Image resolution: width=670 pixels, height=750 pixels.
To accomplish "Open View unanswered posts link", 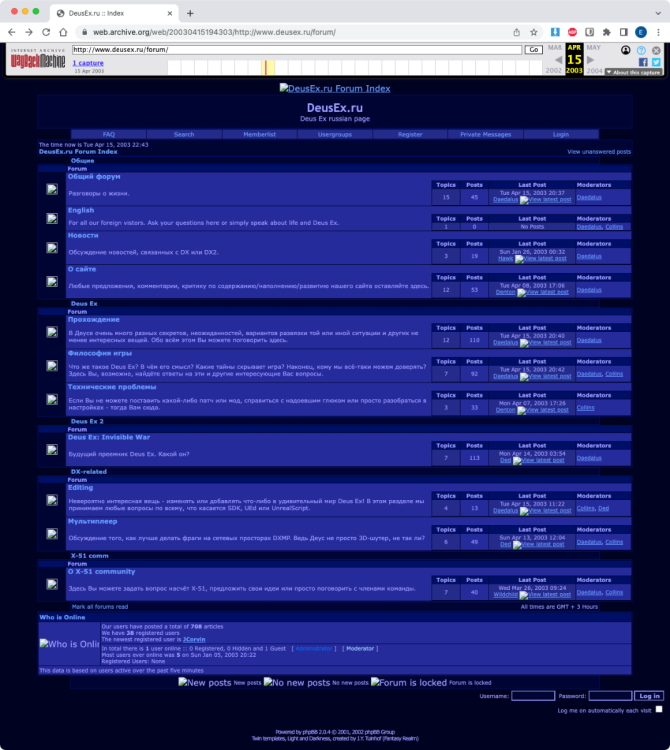I will point(599,152).
